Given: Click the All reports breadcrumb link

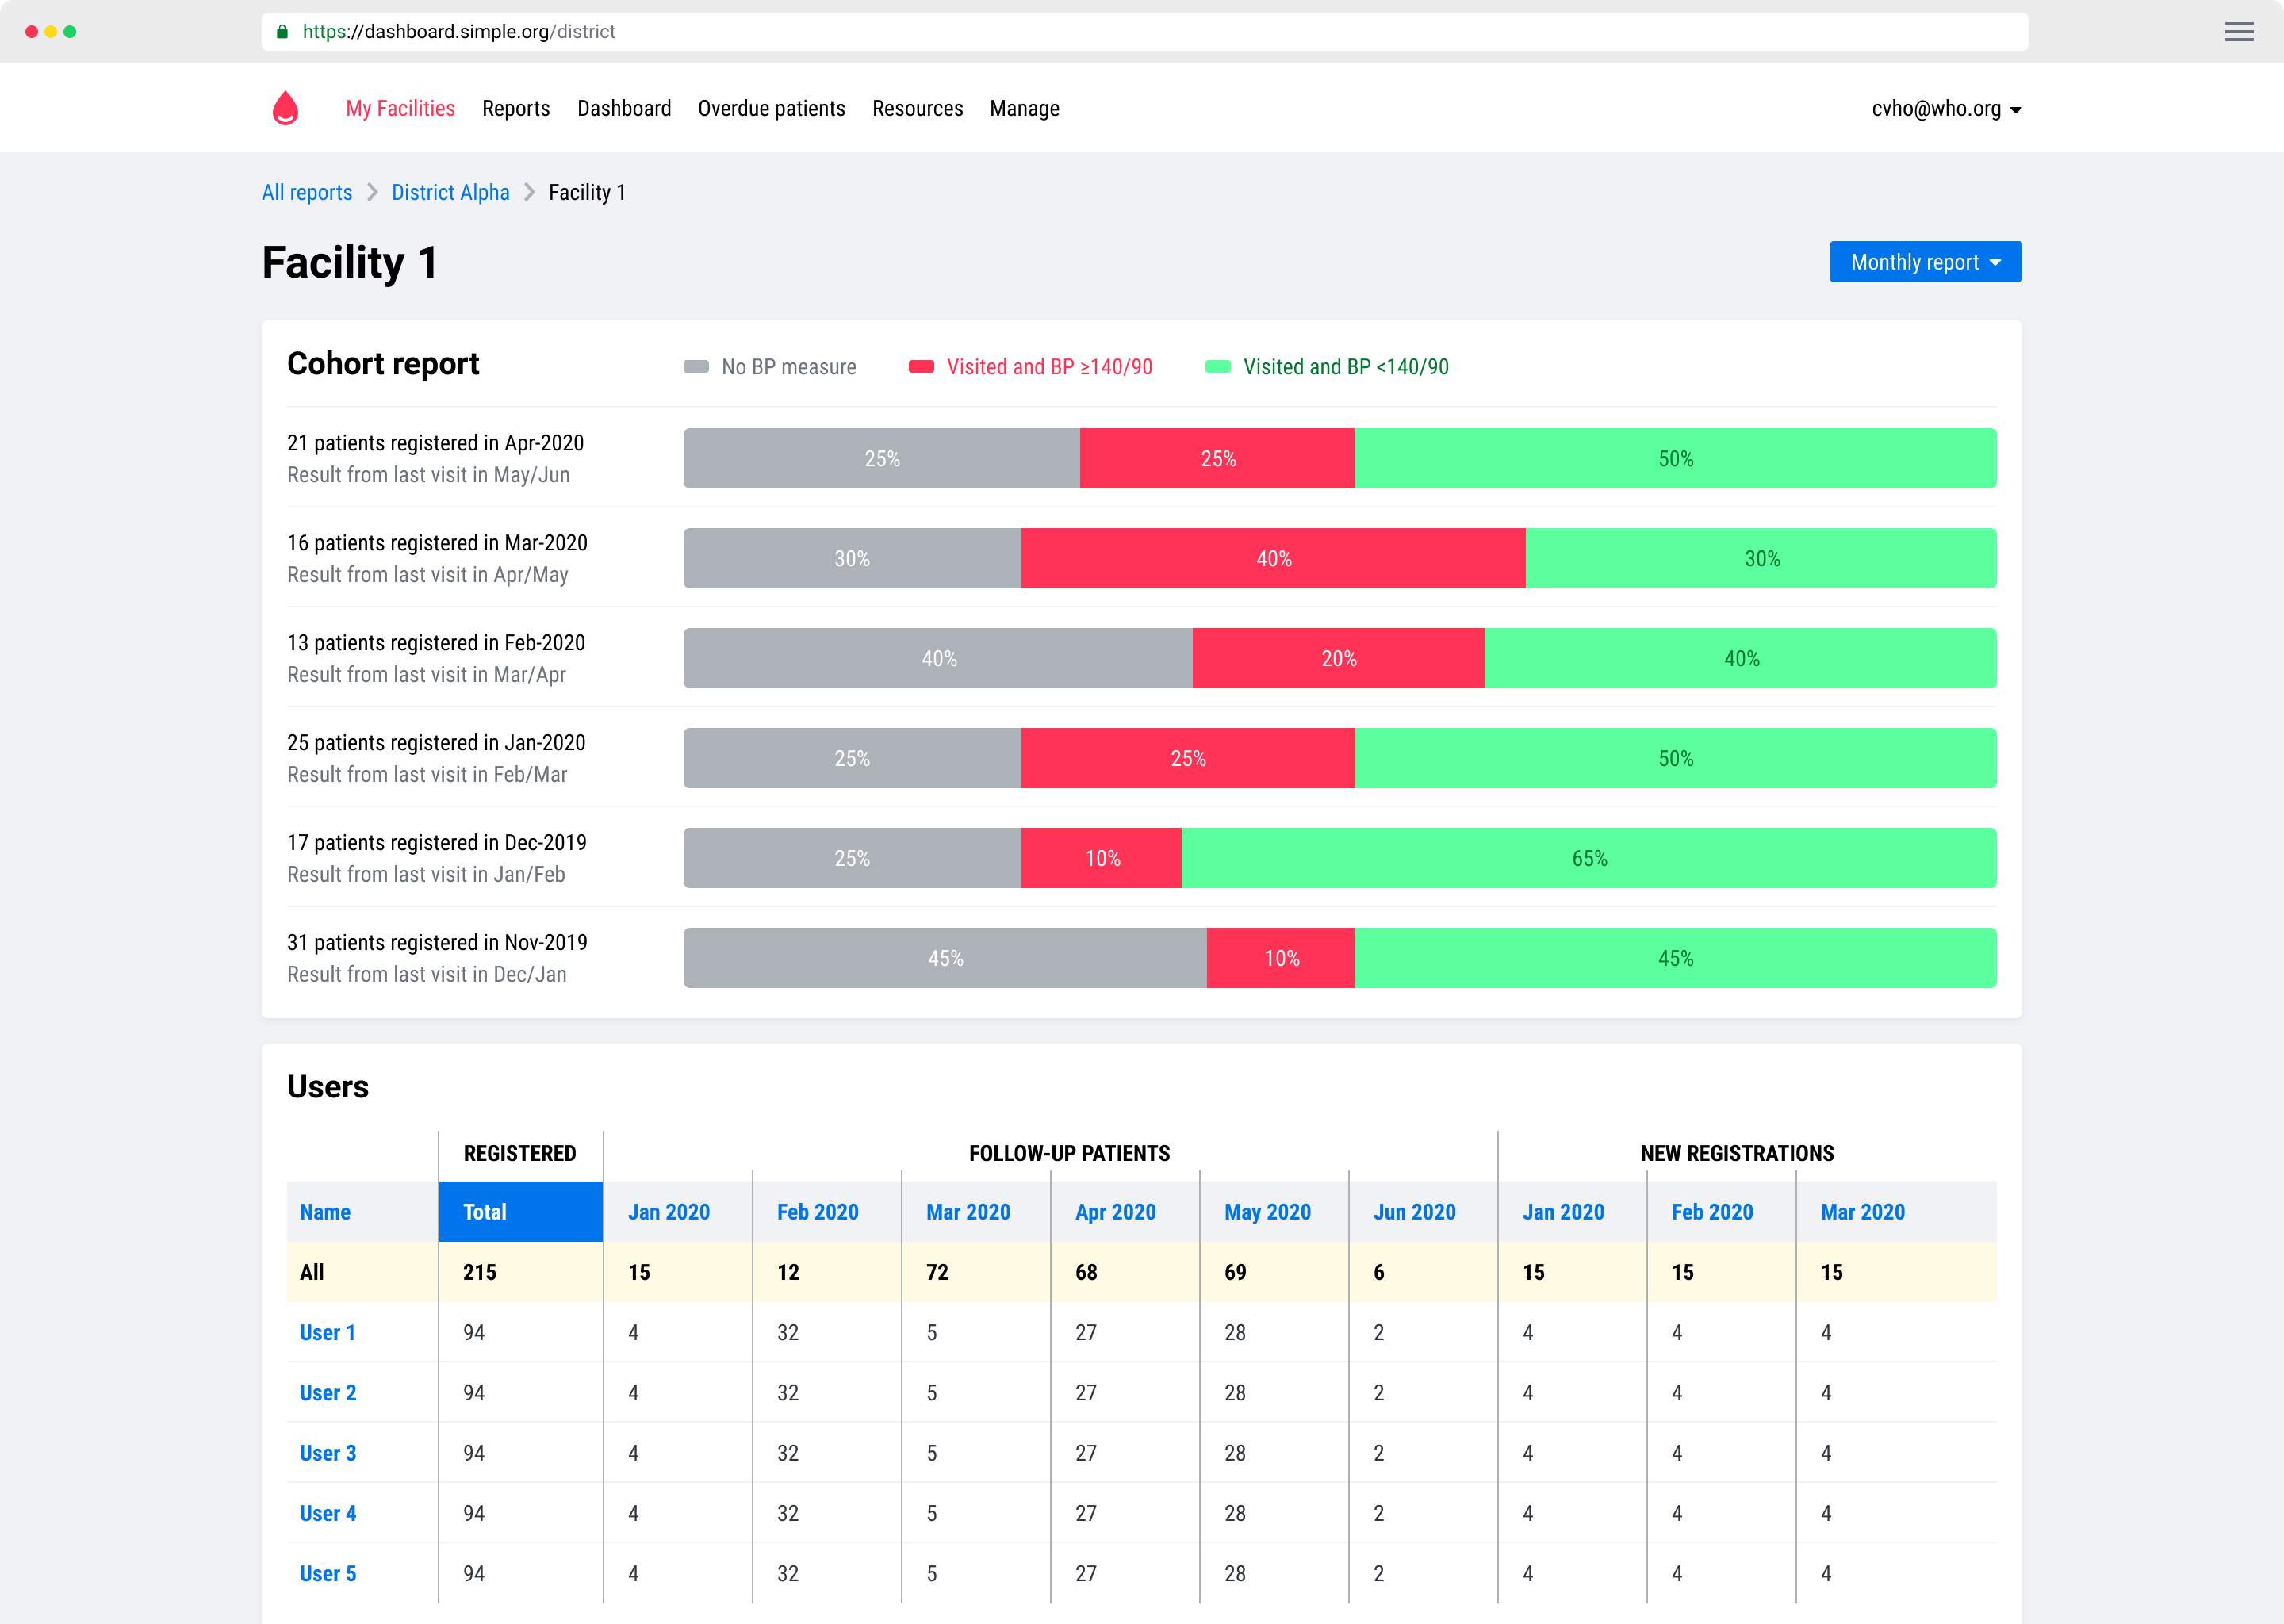Looking at the screenshot, I should point(307,193).
